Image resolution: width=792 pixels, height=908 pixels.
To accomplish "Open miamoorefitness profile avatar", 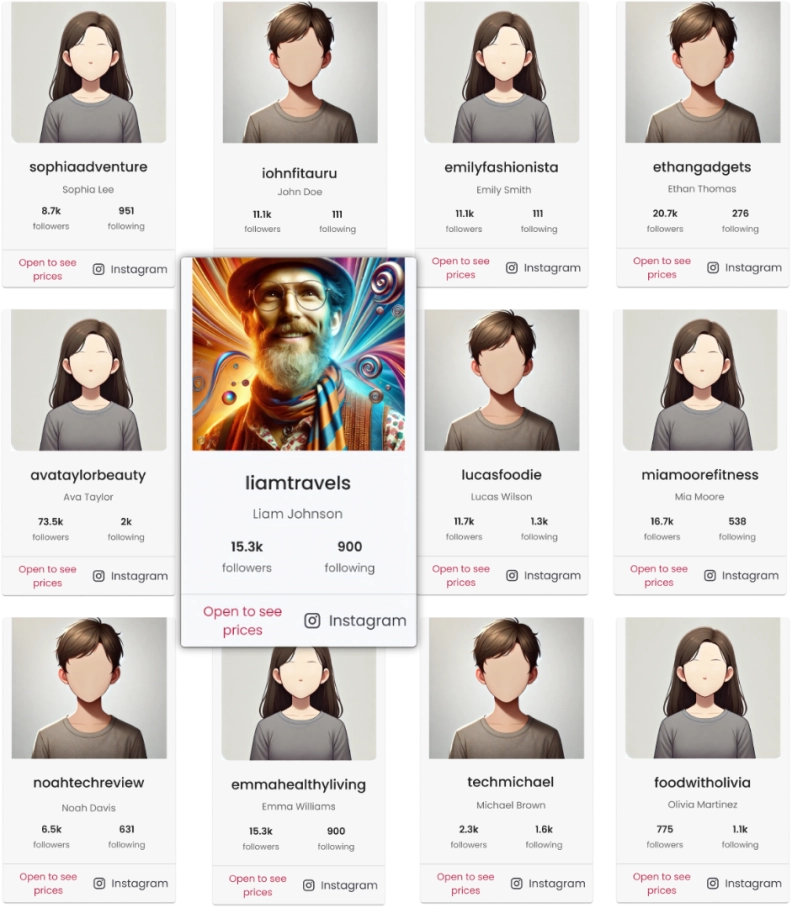I will coord(700,380).
